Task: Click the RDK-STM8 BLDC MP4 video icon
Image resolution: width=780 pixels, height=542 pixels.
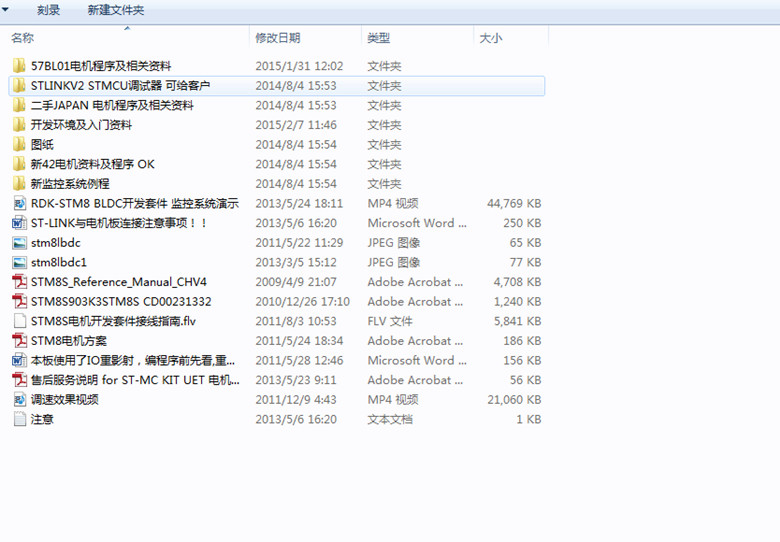Action: point(19,203)
